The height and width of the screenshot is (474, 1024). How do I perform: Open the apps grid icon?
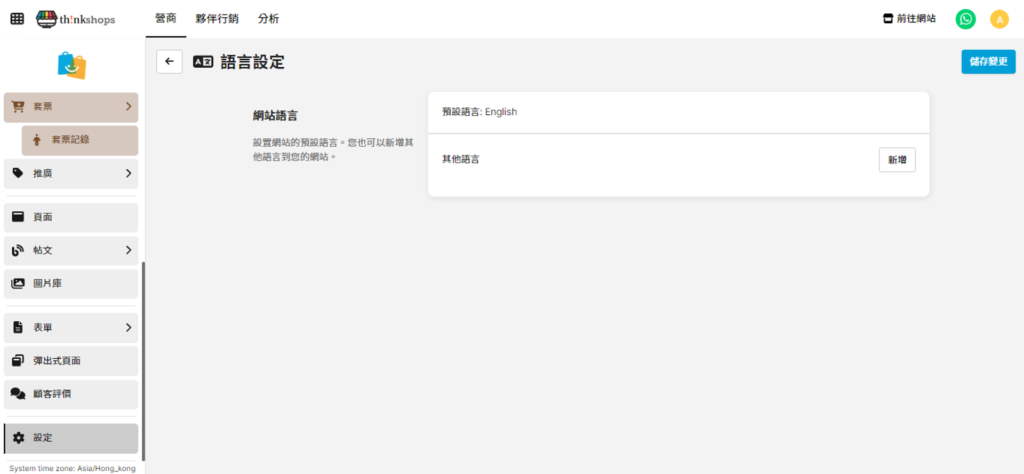[x=17, y=19]
